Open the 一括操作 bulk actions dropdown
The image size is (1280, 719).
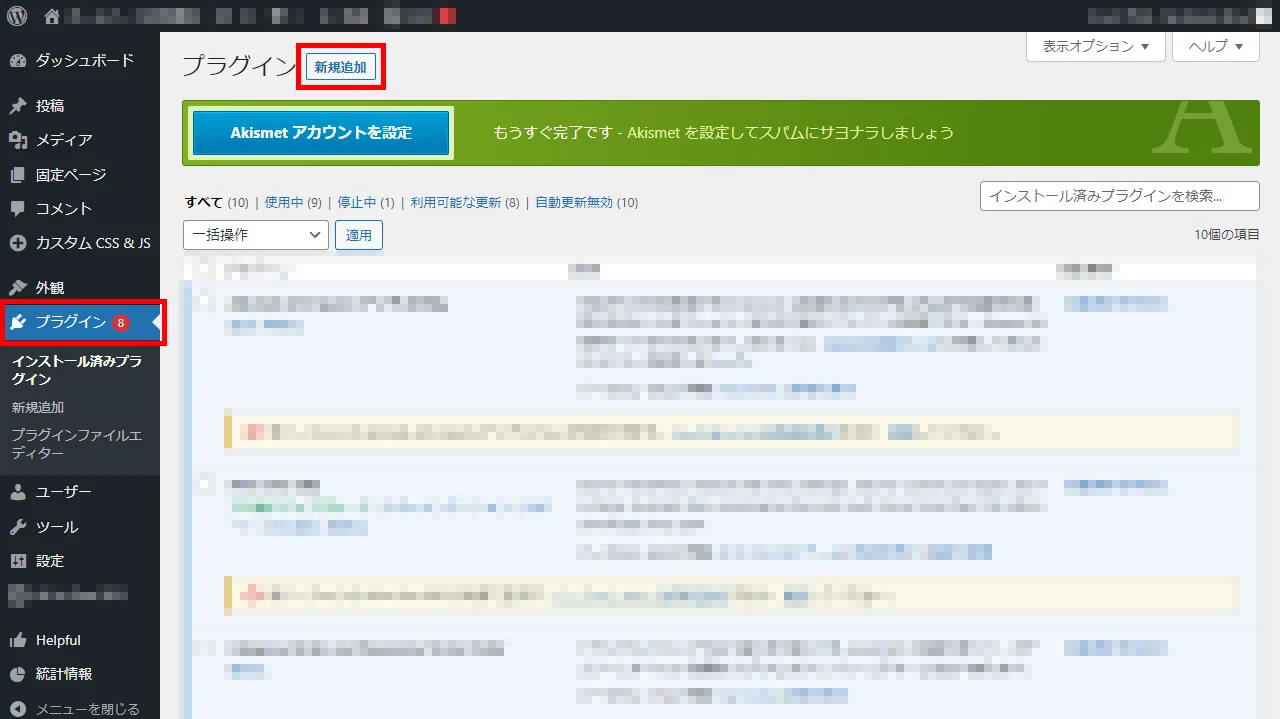tap(256, 235)
